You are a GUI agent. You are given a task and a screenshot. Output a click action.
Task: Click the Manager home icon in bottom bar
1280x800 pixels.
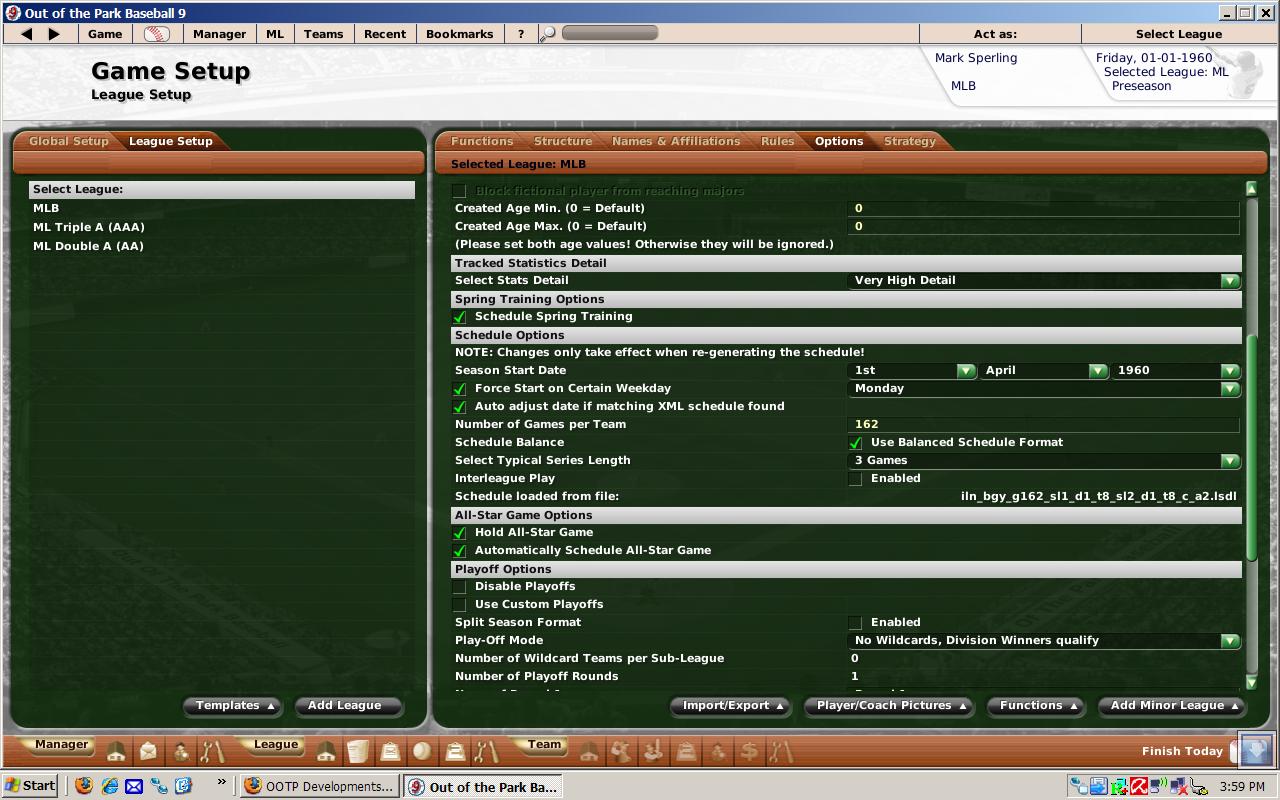point(116,751)
